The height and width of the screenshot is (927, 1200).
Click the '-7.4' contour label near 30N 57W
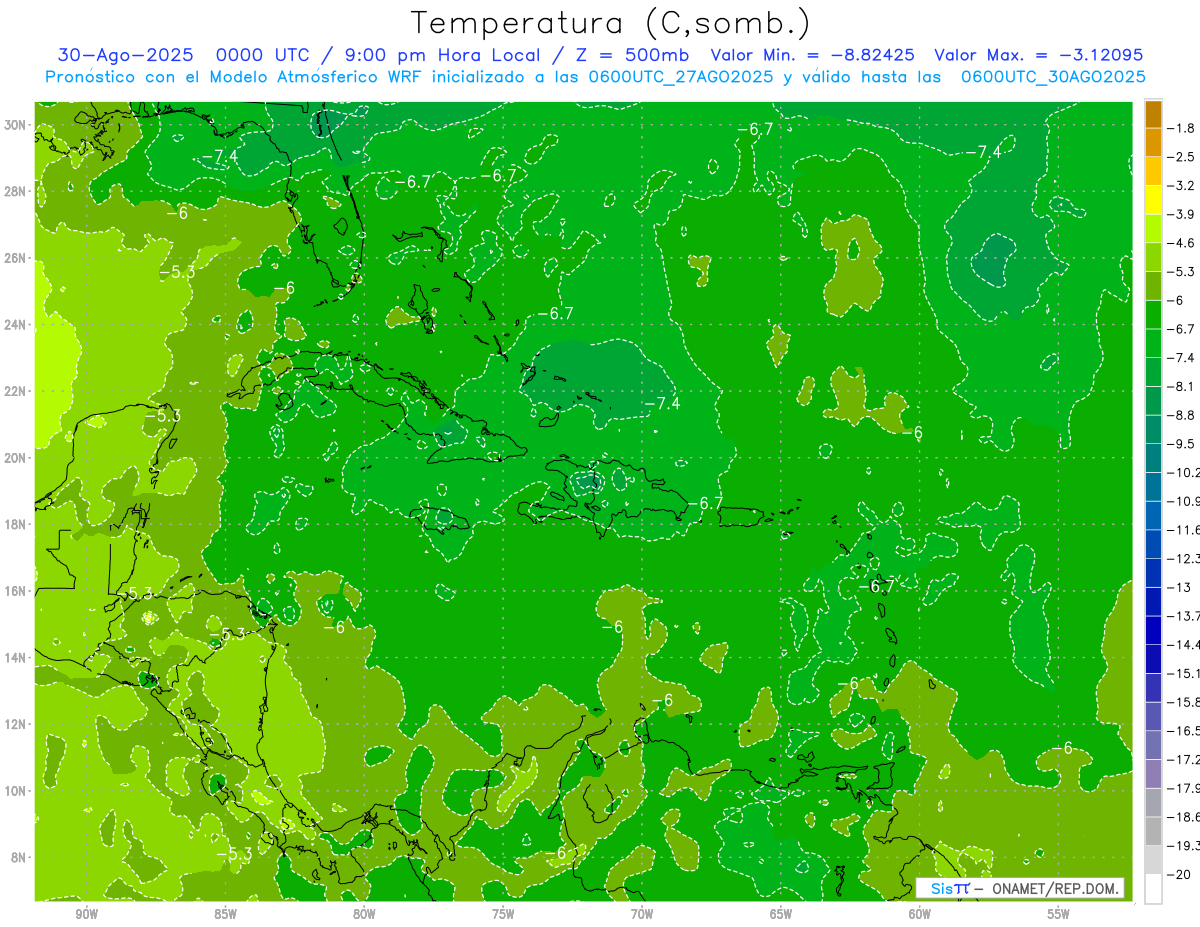[x=982, y=151]
